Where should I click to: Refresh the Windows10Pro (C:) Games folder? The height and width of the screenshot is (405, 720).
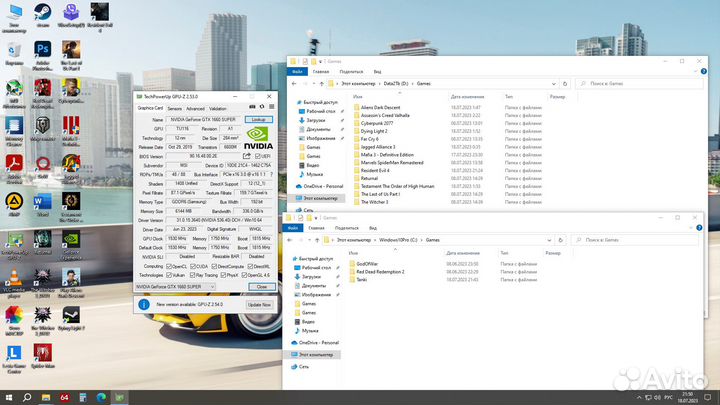coord(560,240)
